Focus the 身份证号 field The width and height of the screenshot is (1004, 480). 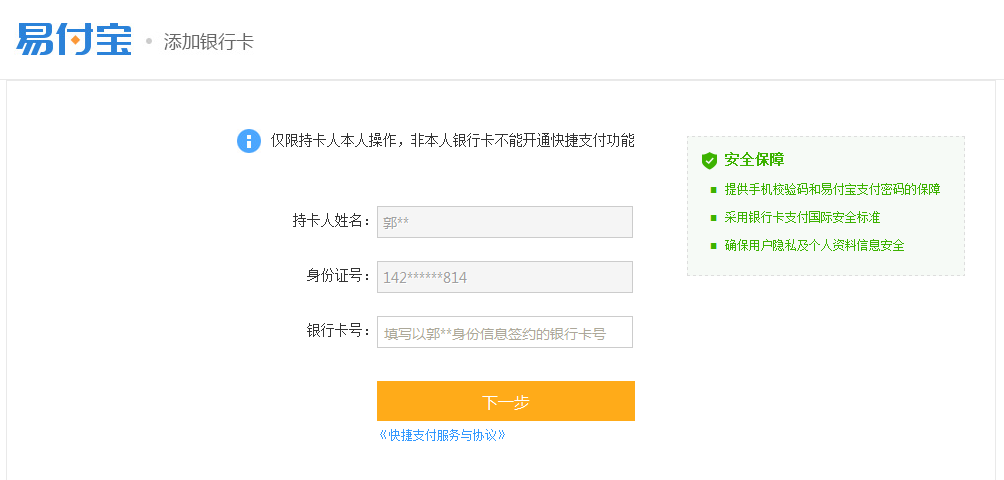tap(505, 277)
